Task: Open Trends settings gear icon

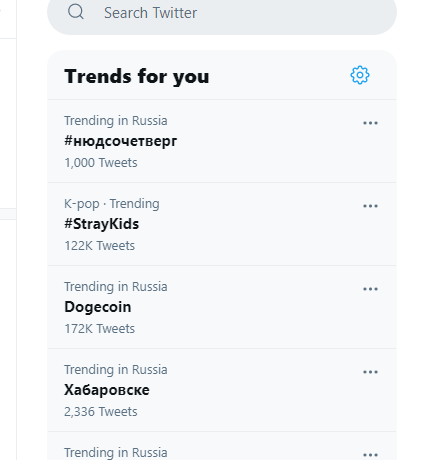Action: (360, 75)
